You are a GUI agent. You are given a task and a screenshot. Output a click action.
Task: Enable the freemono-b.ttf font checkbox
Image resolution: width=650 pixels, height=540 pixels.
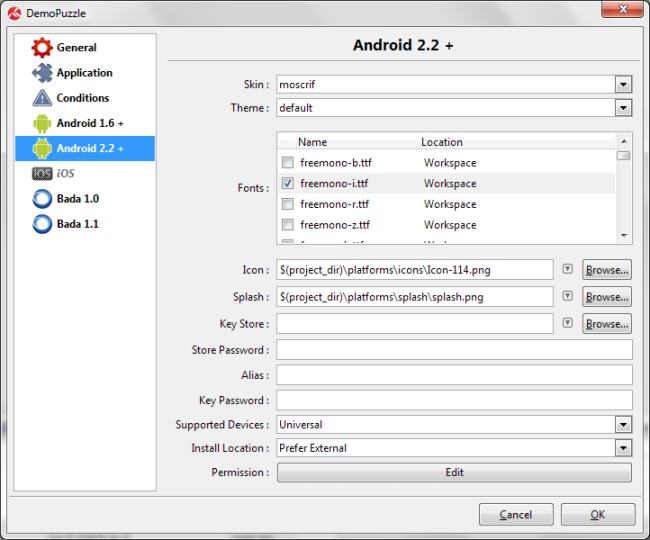tap(288, 162)
